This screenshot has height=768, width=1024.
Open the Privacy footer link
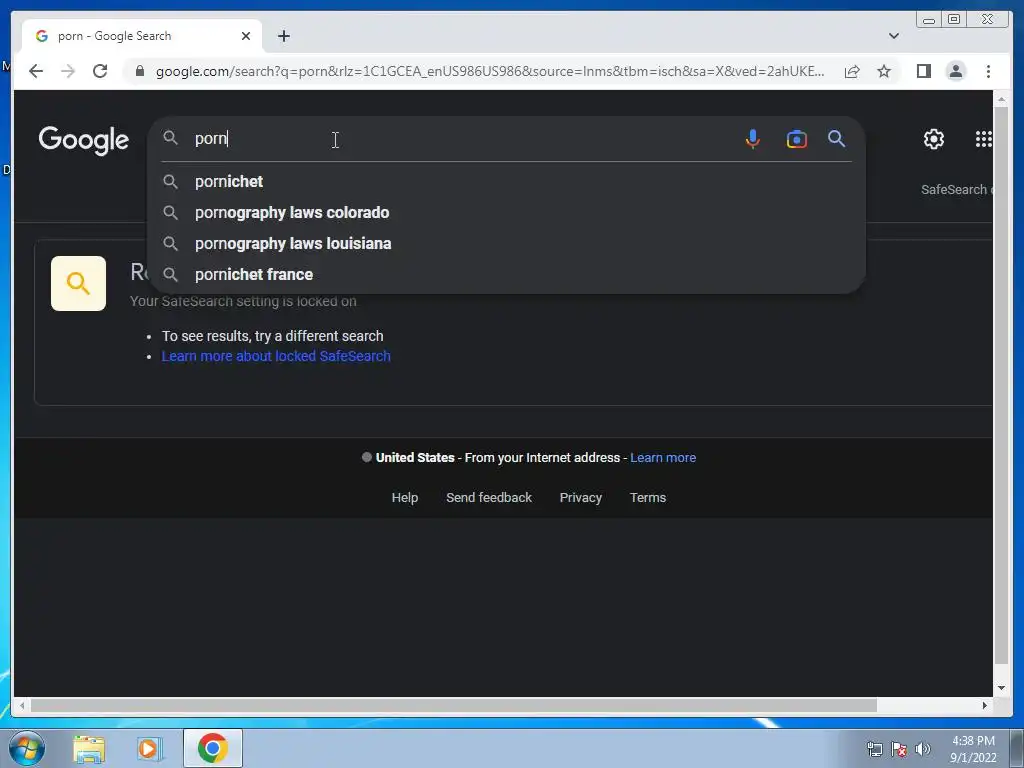[581, 498]
